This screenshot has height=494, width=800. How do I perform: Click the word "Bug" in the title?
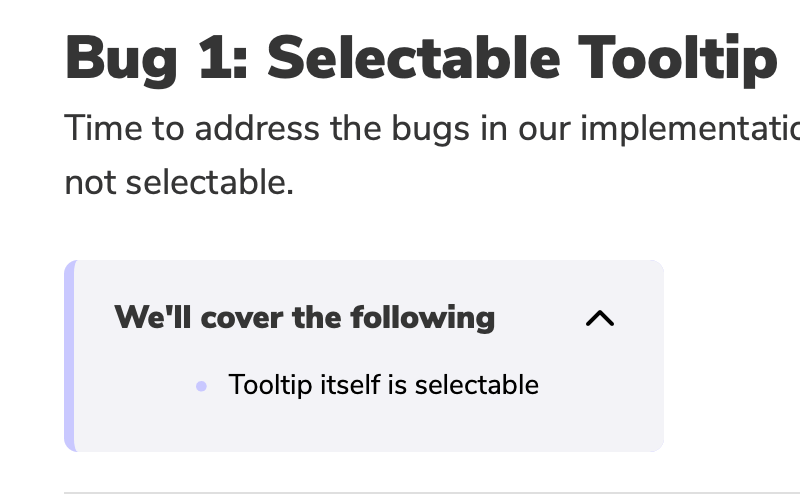tap(121, 60)
